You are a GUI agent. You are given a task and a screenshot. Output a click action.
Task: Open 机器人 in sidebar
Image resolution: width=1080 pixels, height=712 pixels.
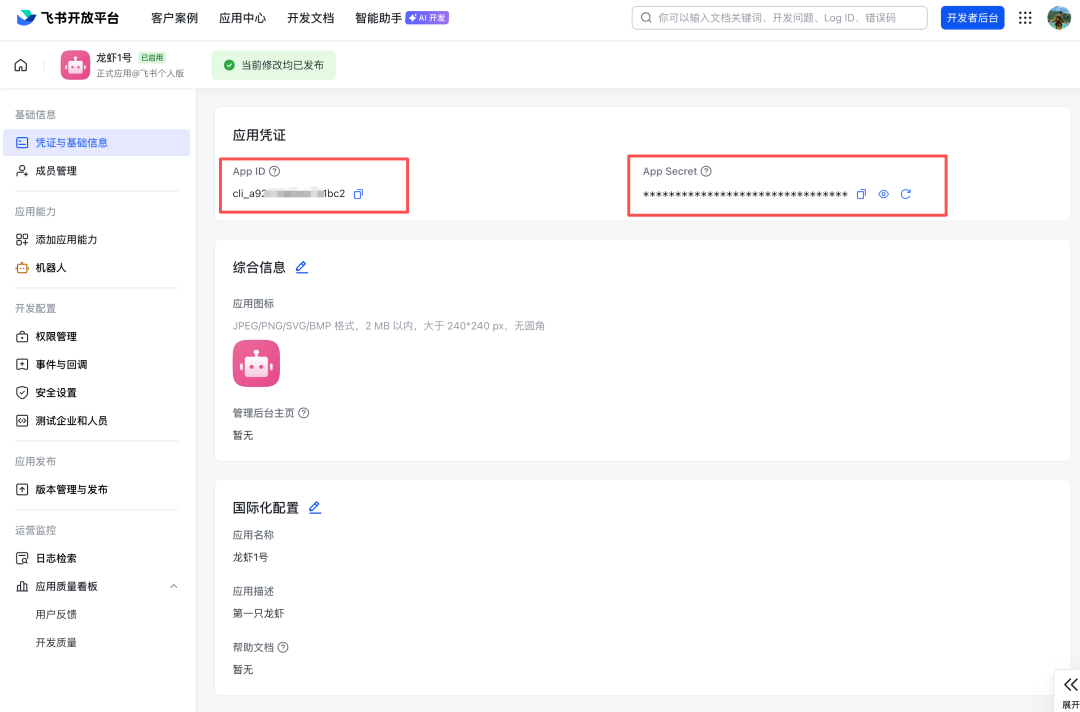(x=50, y=268)
